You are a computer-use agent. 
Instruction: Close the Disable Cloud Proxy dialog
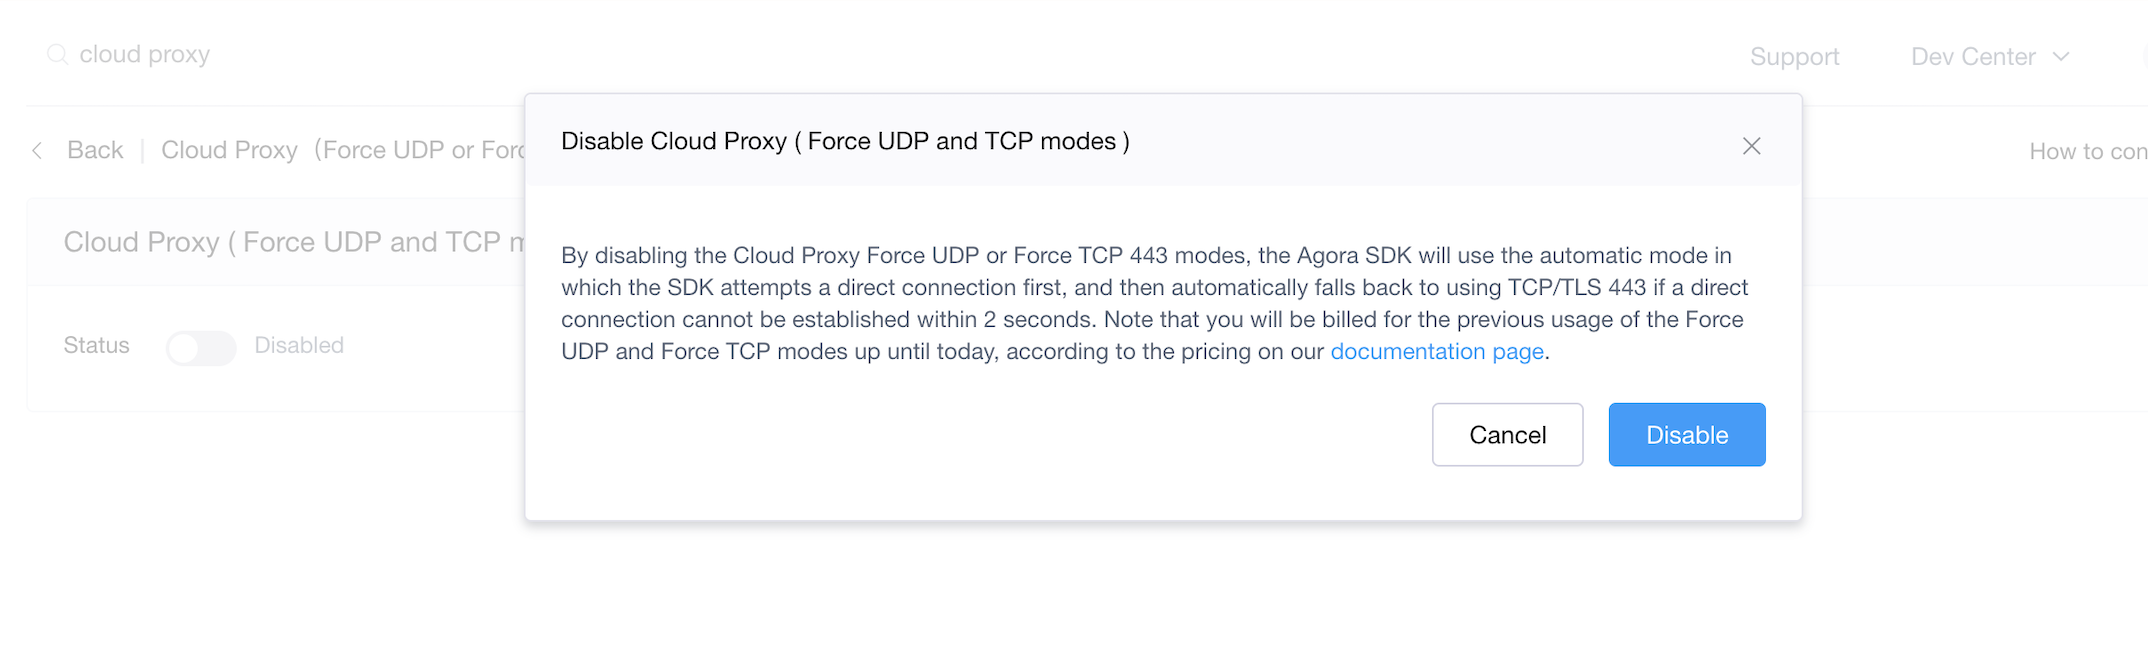tap(1751, 146)
